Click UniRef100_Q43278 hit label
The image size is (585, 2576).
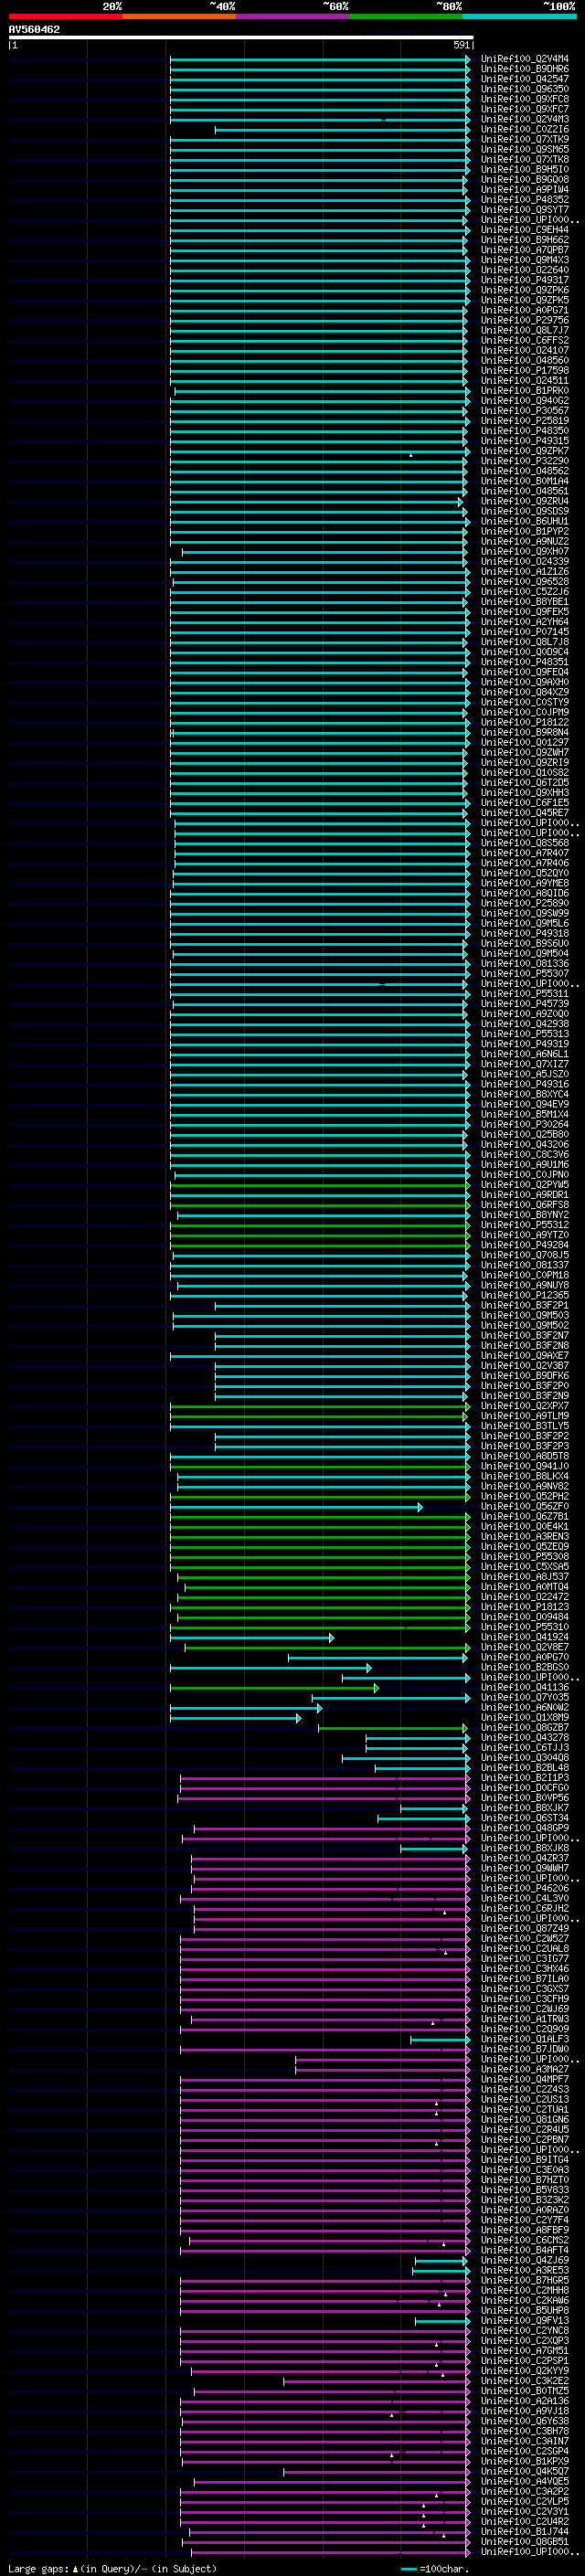[x=525, y=1737]
